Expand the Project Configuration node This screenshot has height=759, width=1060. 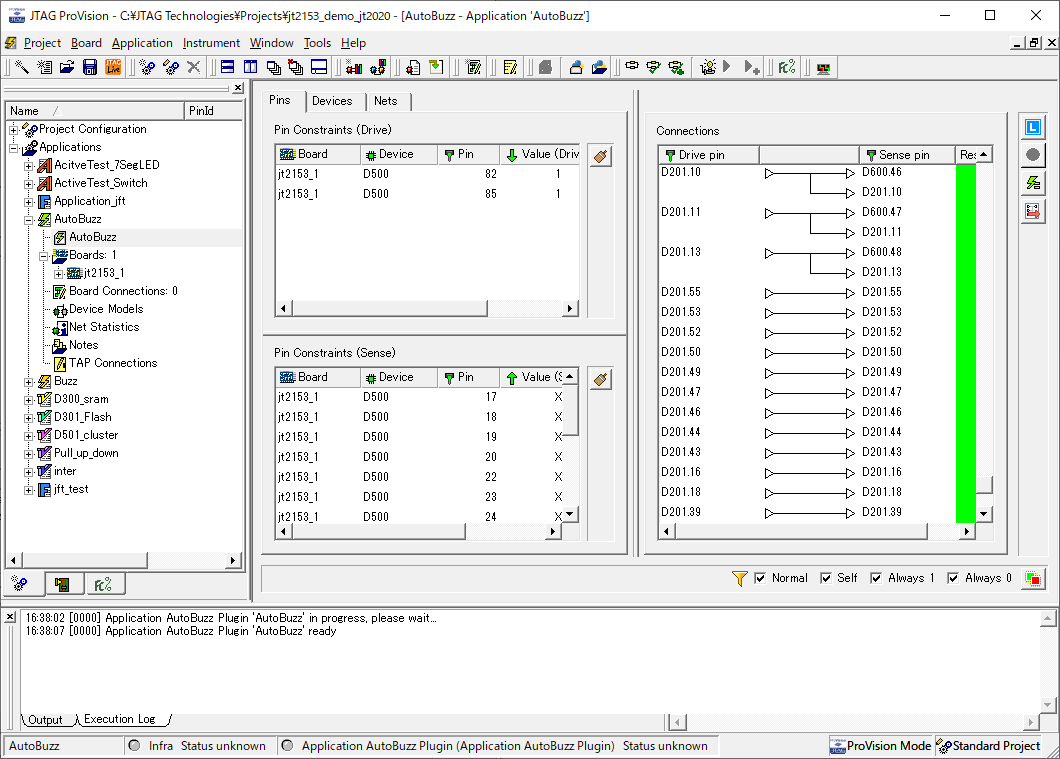click(x=14, y=129)
